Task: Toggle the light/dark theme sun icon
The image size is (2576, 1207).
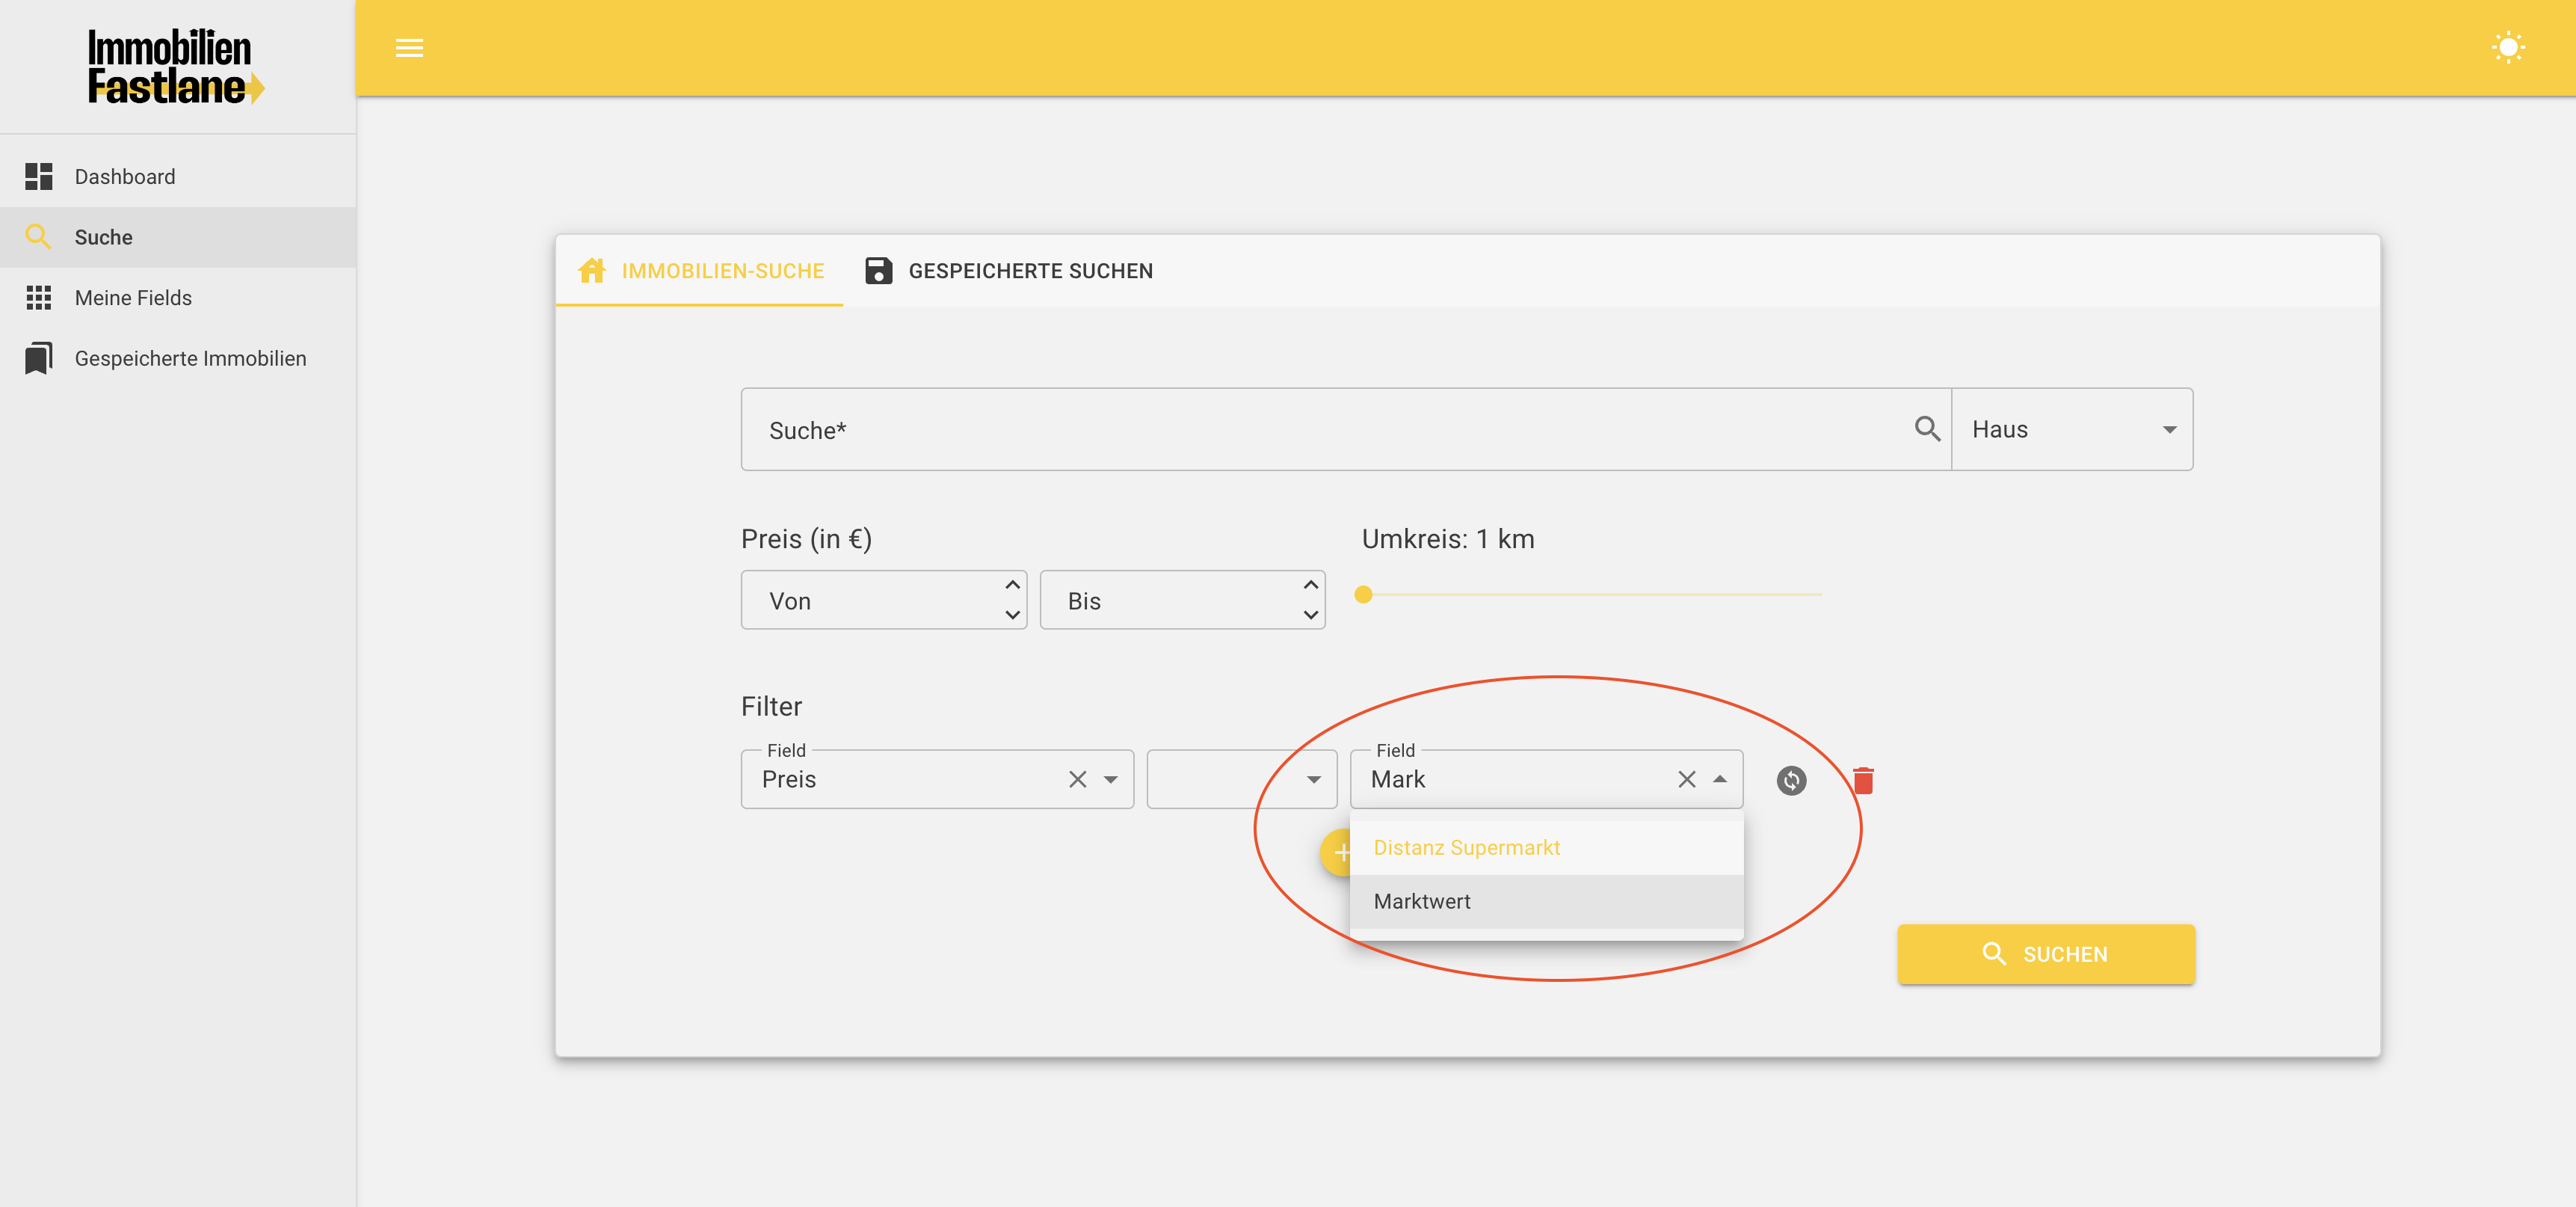Action: tap(2507, 48)
